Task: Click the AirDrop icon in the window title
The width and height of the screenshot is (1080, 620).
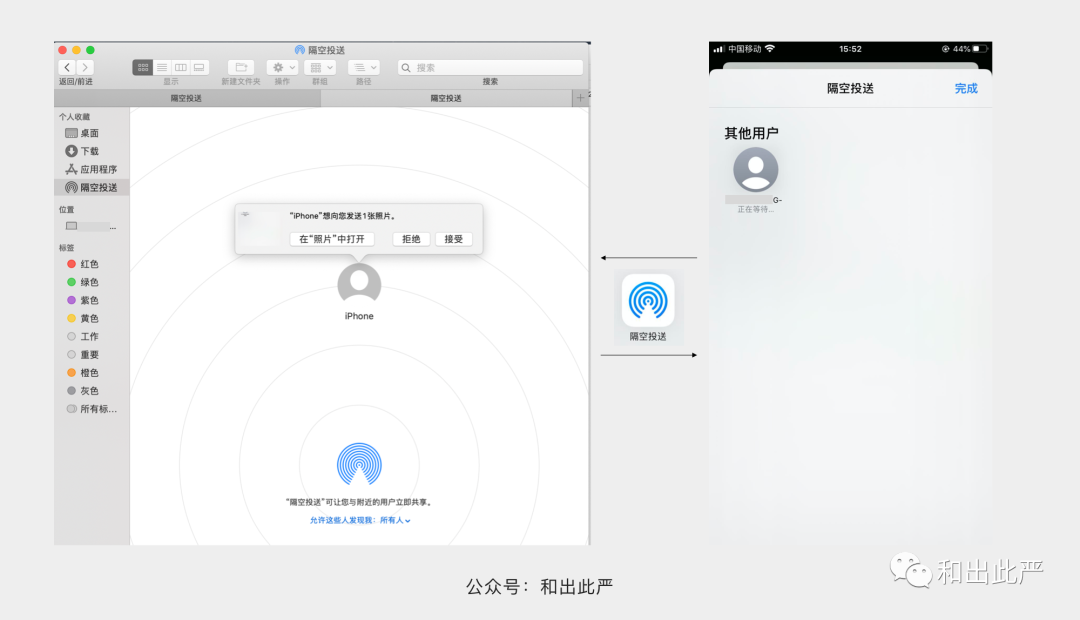Action: (x=300, y=50)
